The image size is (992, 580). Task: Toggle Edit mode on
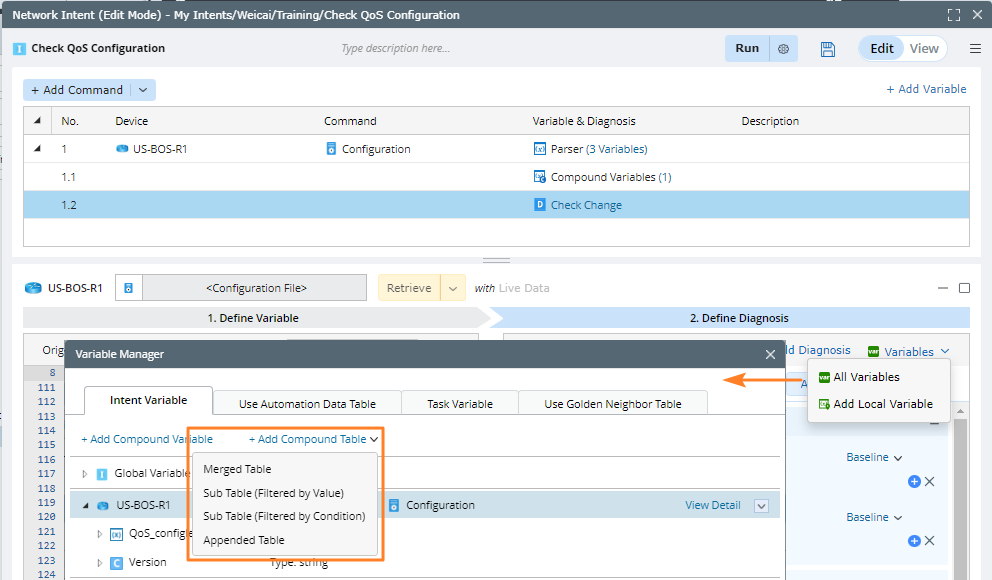click(881, 49)
